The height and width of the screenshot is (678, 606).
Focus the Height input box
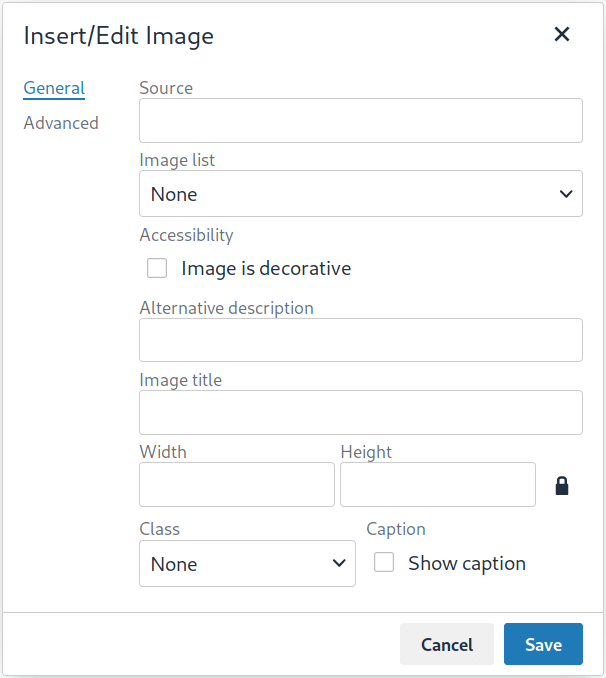click(438, 485)
